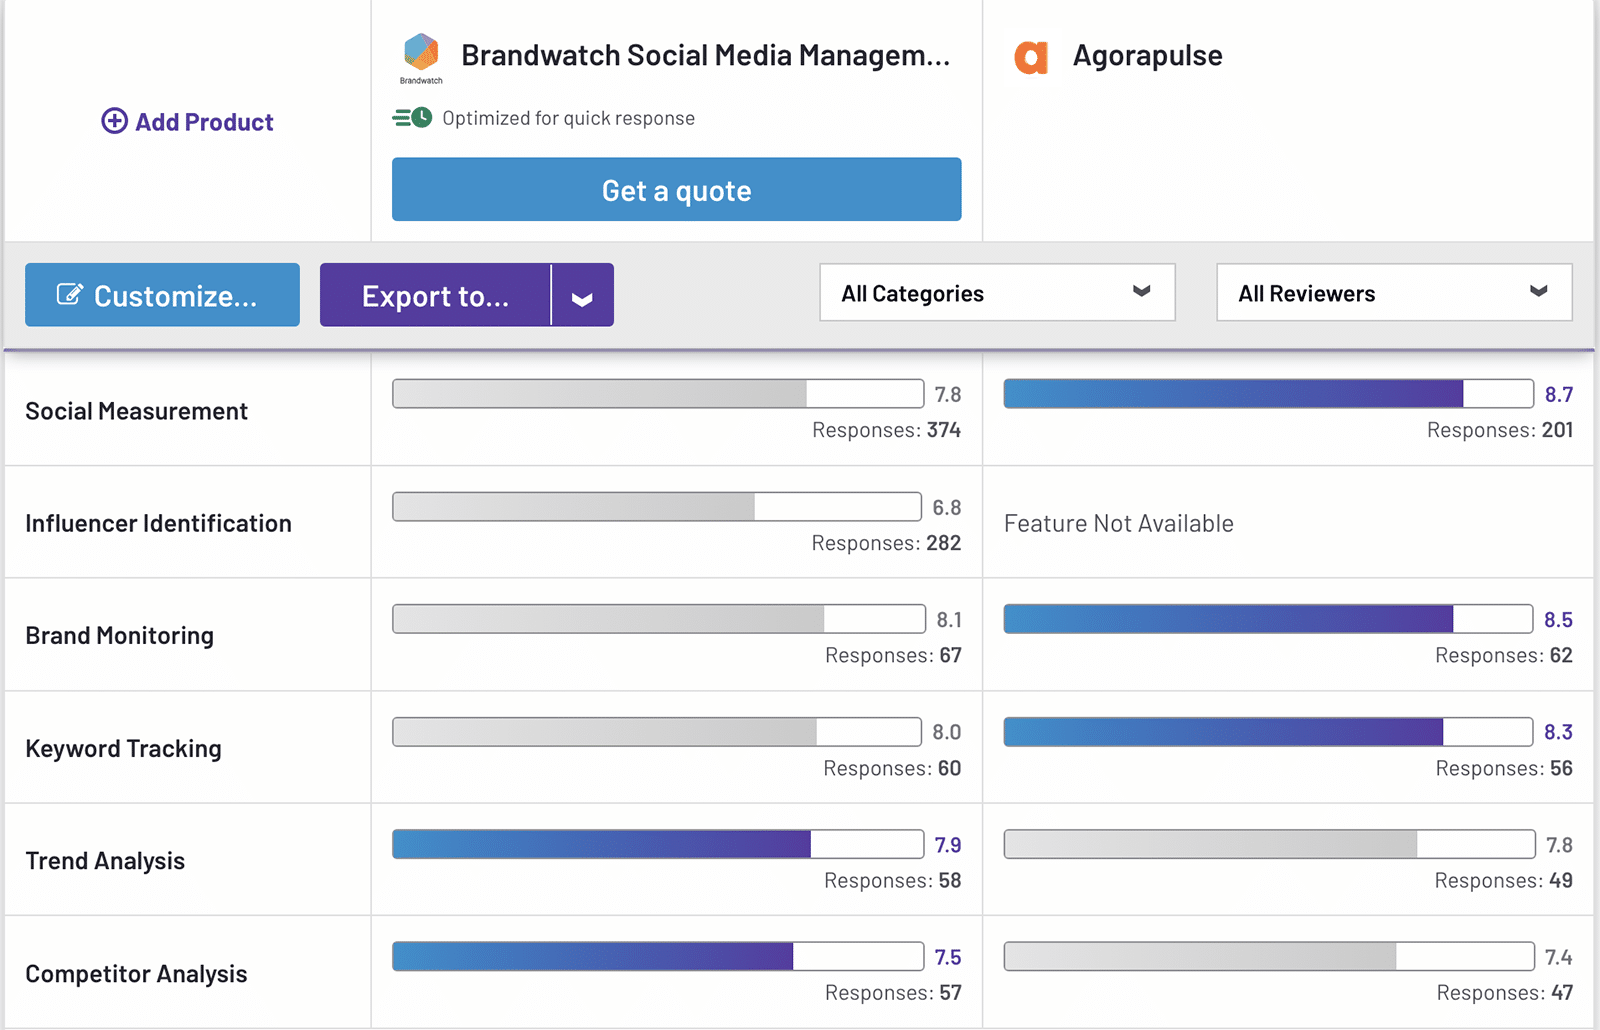Click Agorapulse Brand Monitoring 8.5 rating bar
This screenshot has height=1030, width=1600.
(1268, 618)
